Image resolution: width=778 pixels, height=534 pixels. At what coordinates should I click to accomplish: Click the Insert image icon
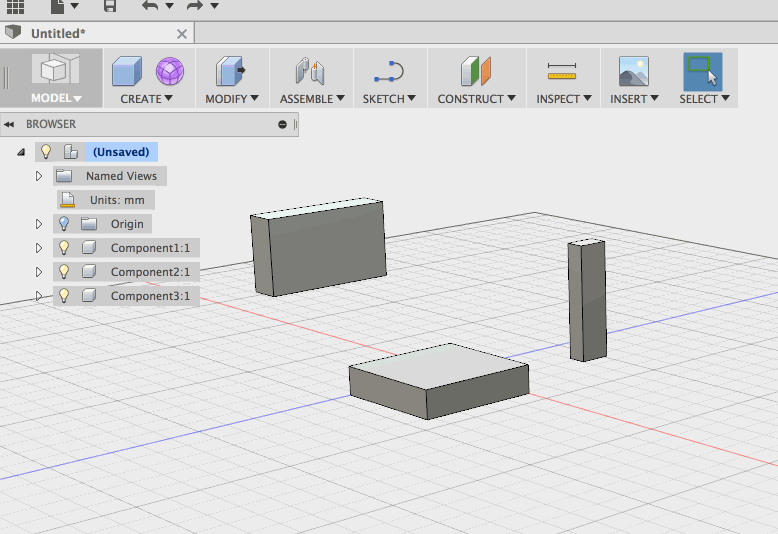[634, 71]
